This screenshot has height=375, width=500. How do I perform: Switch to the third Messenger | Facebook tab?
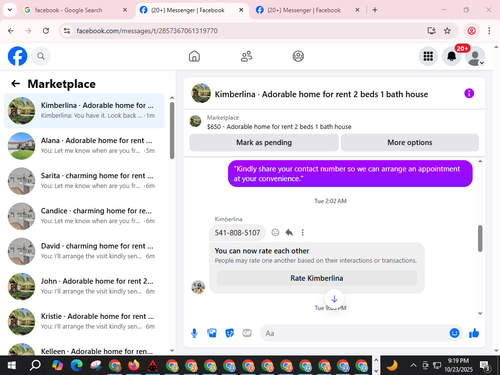(x=303, y=10)
